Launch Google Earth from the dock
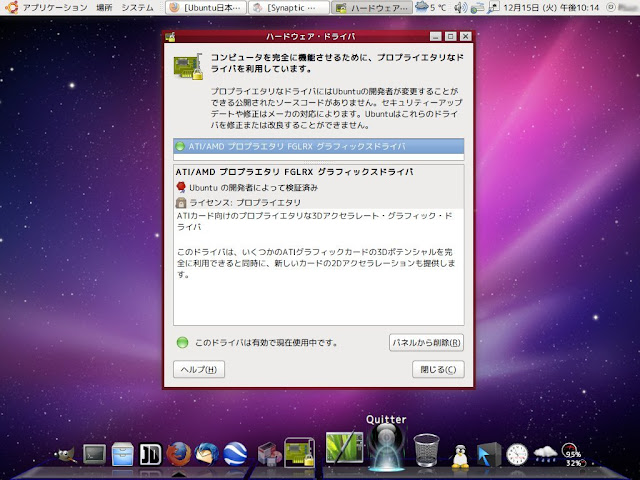The height and width of the screenshot is (480, 640). point(235,454)
